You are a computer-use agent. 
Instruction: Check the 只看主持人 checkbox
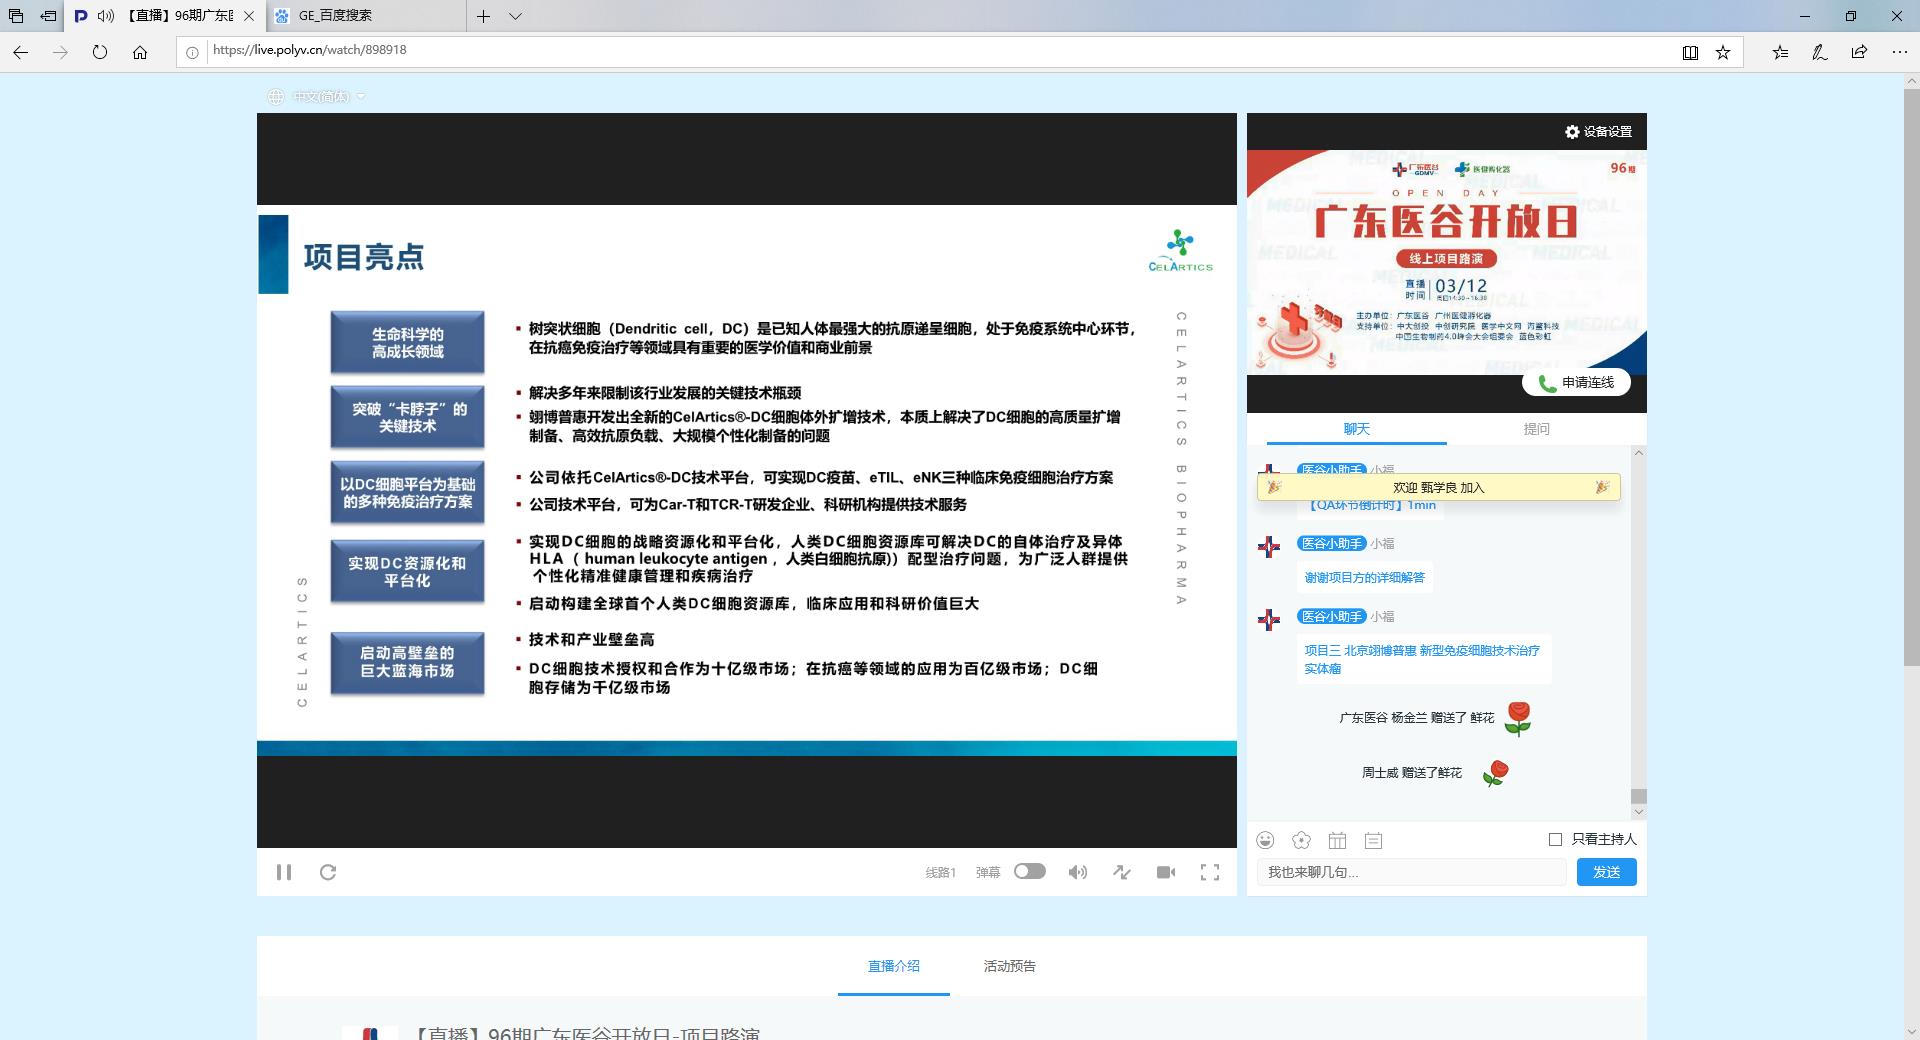click(1555, 839)
